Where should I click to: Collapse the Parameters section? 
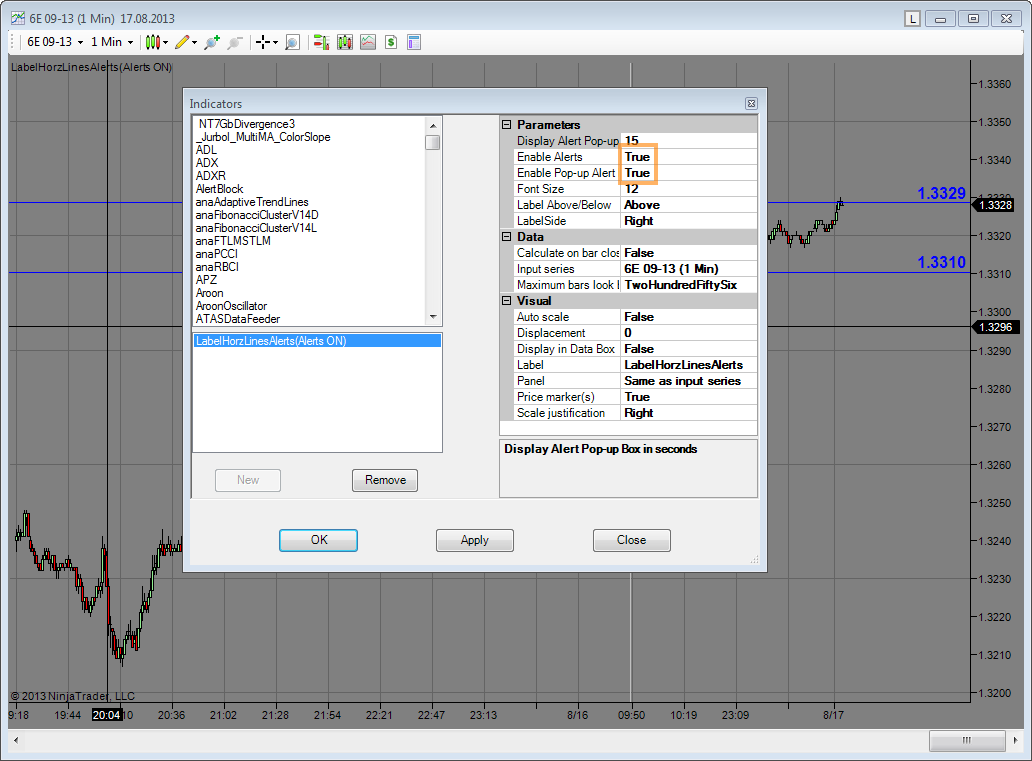(x=506, y=125)
